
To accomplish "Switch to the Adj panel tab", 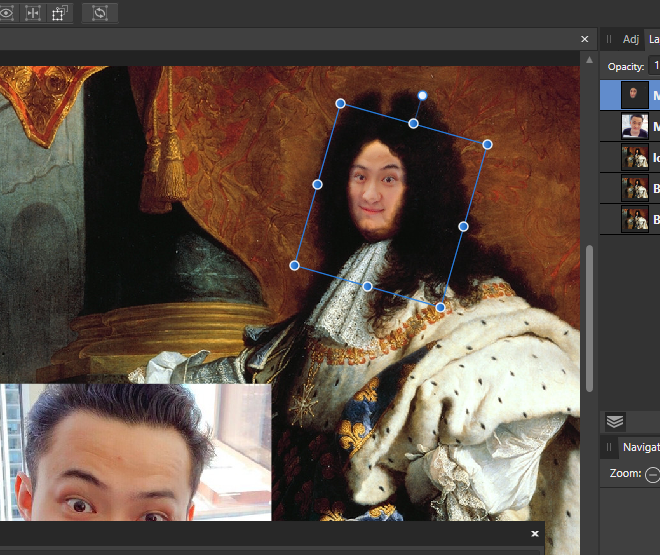I will 631,39.
